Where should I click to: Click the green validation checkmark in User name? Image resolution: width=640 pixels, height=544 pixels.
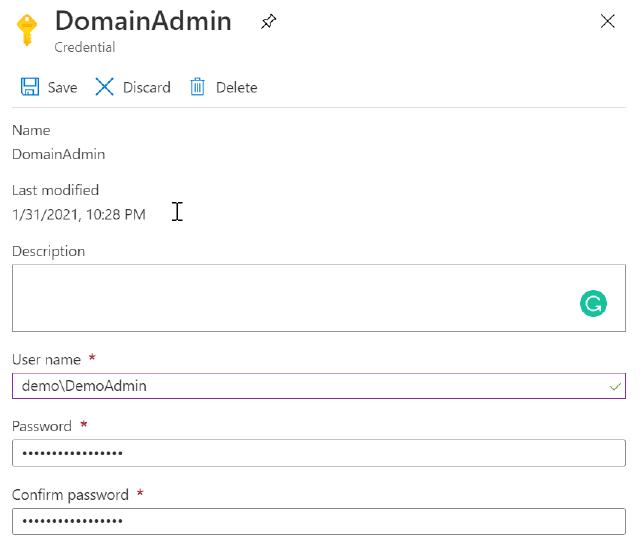pyautogui.click(x=614, y=386)
